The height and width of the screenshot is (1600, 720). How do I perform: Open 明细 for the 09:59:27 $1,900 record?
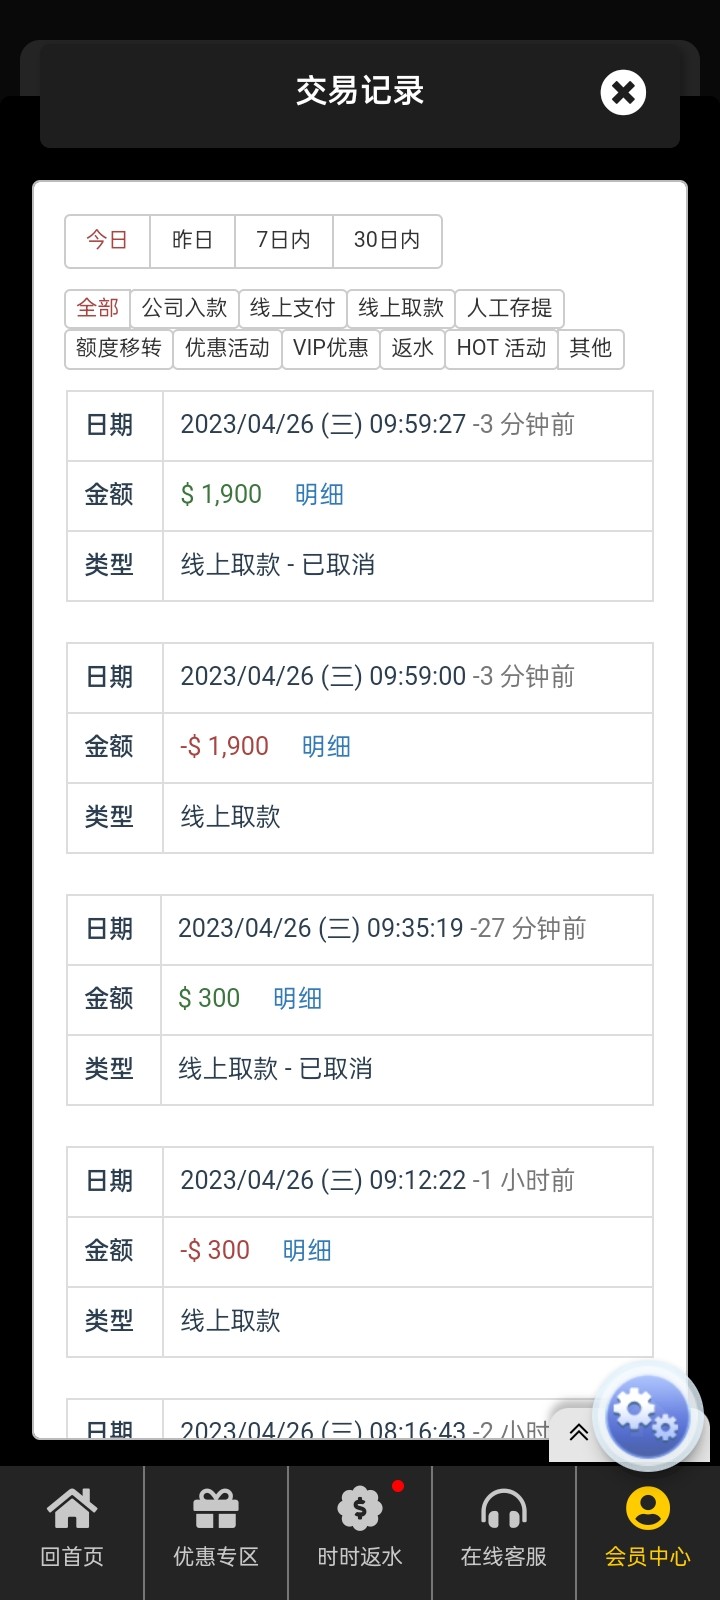(x=320, y=495)
